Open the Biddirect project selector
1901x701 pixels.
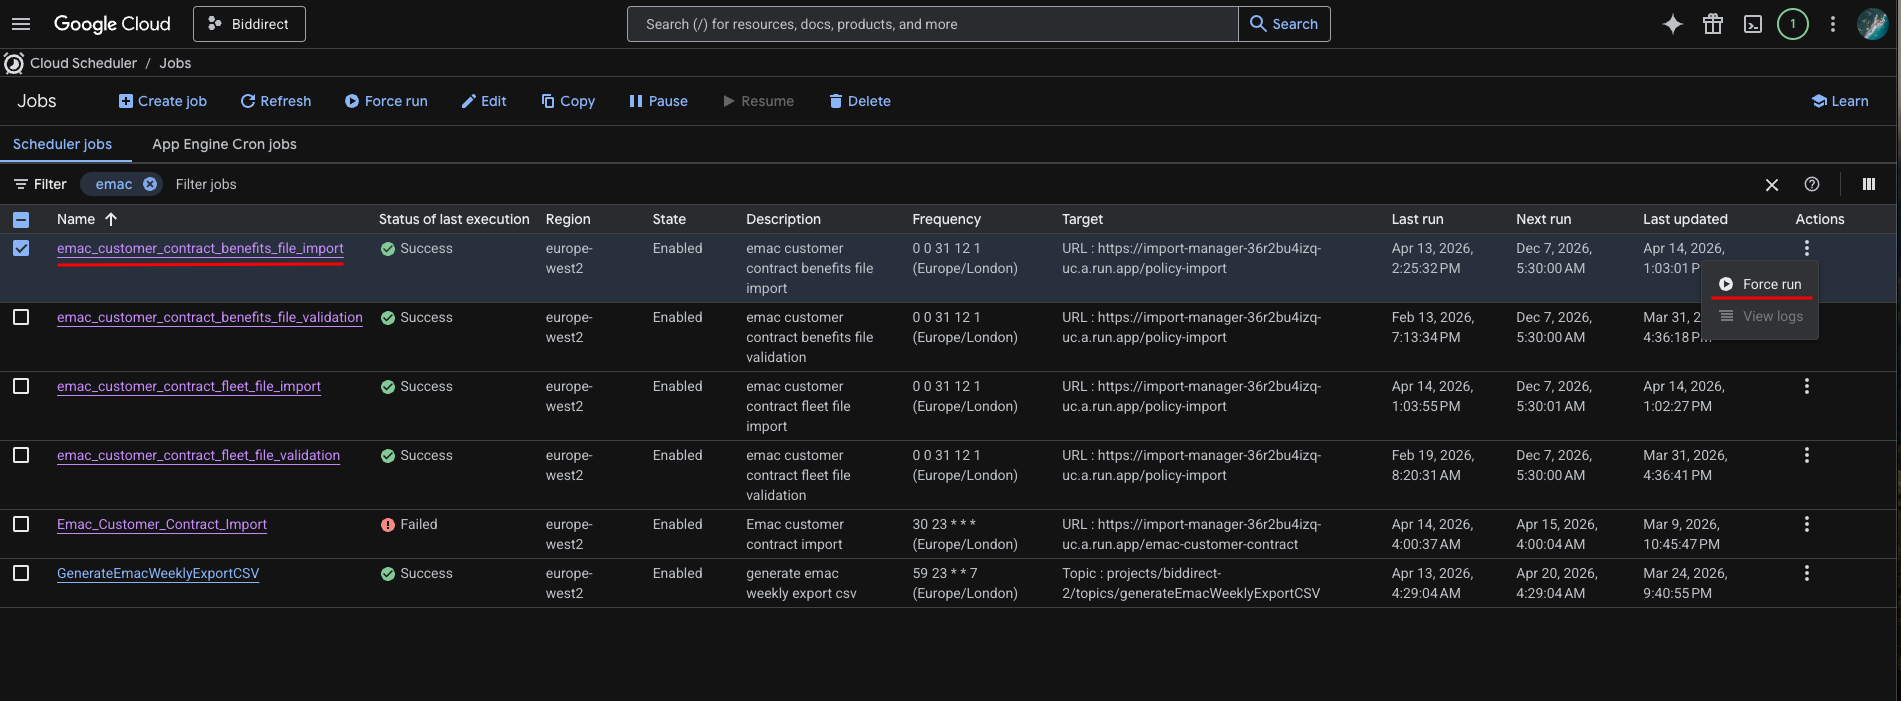[x=249, y=24]
